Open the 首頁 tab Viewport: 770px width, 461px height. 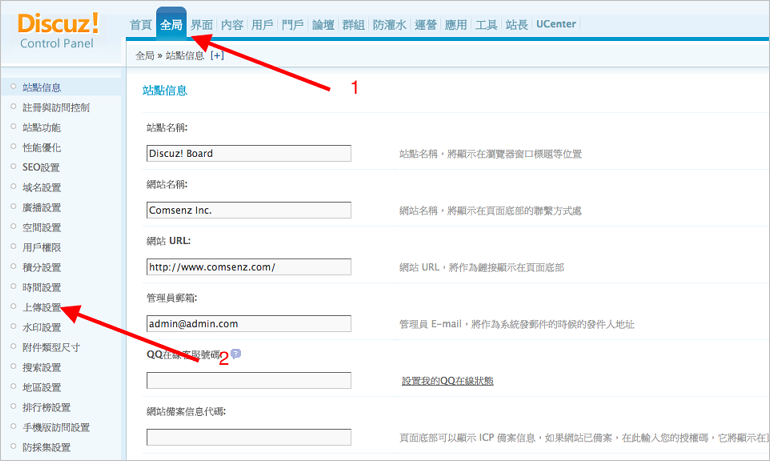click(x=141, y=24)
